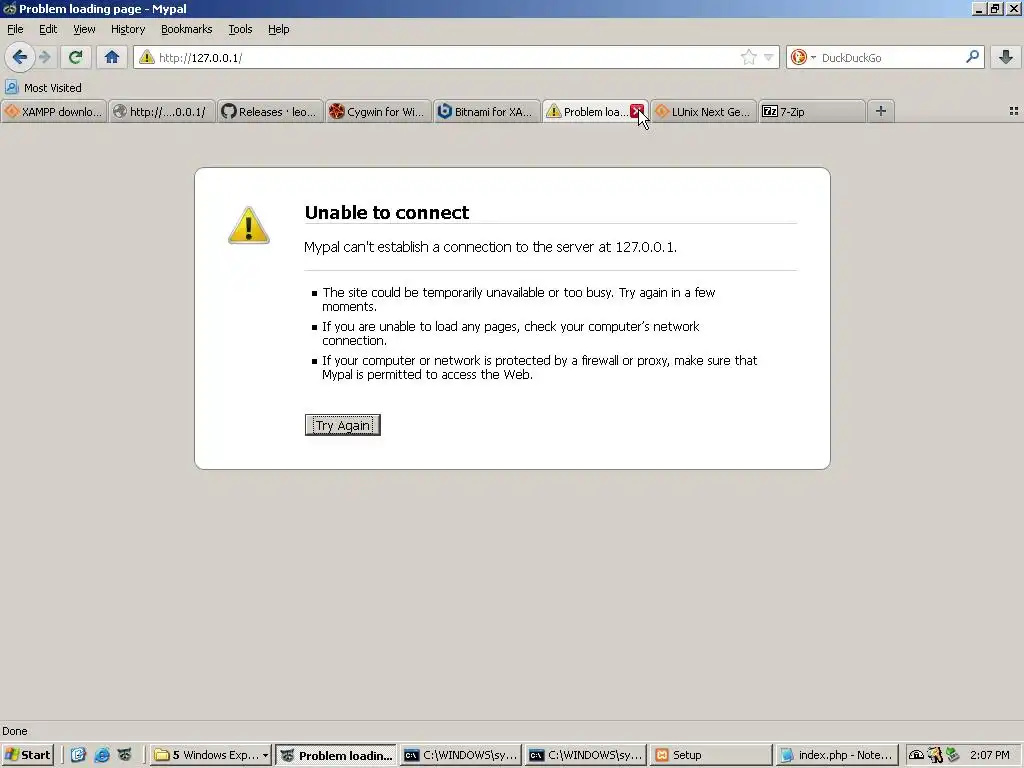Switch to the 7-Zip tab
The width and height of the screenshot is (1024, 768).
click(x=812, y=112)
